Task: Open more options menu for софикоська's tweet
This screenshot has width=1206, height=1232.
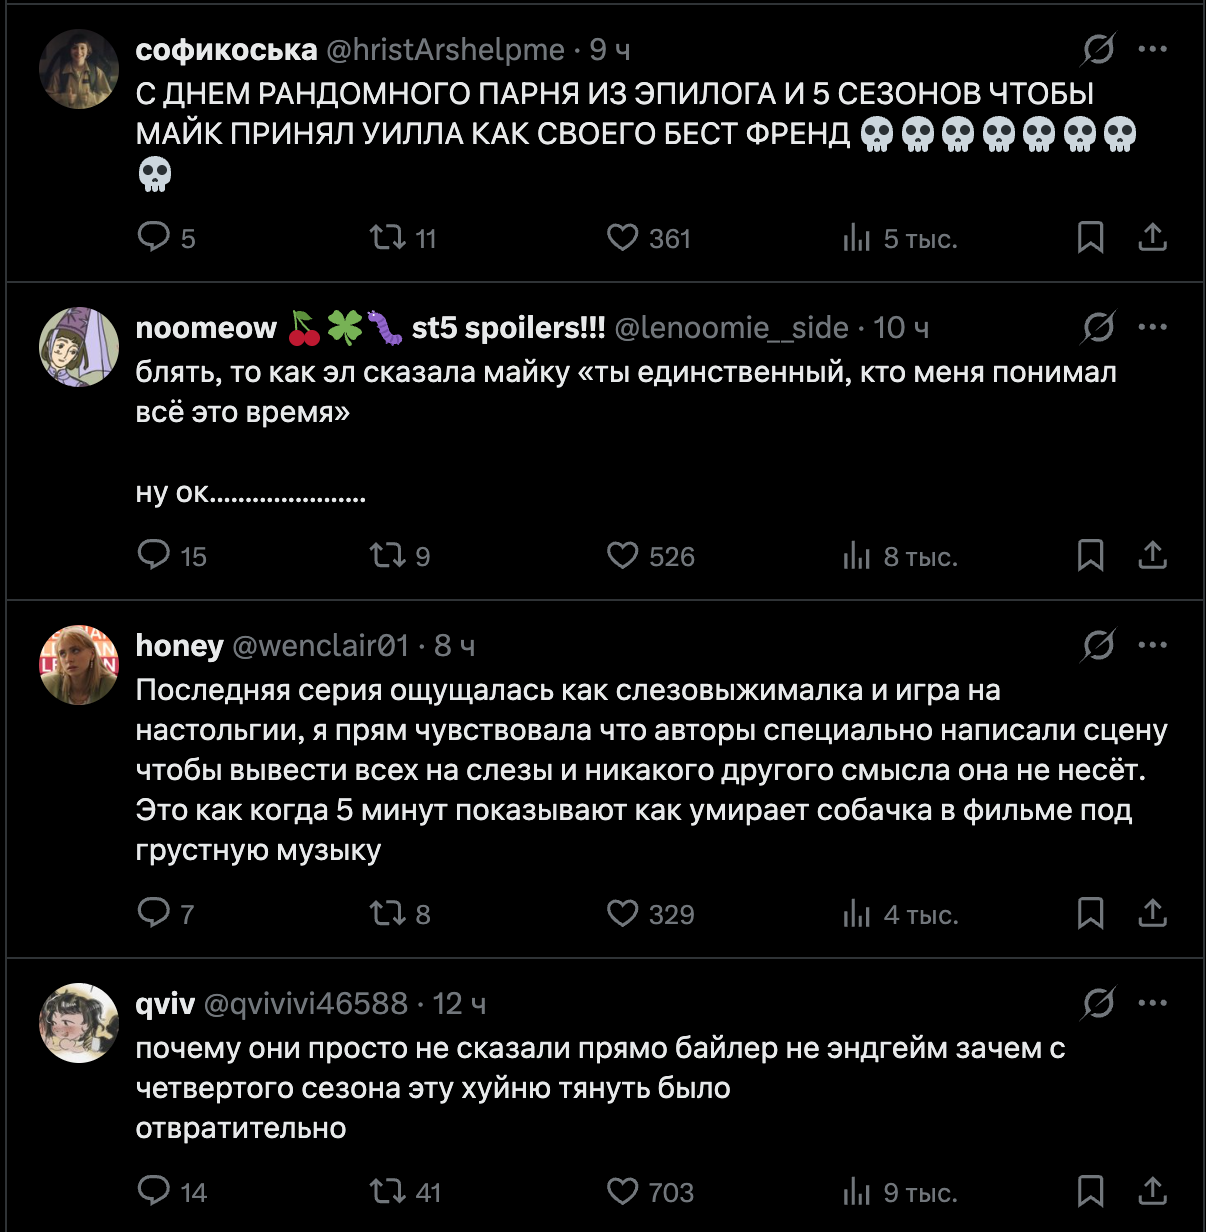Action: pos(1153,49)
